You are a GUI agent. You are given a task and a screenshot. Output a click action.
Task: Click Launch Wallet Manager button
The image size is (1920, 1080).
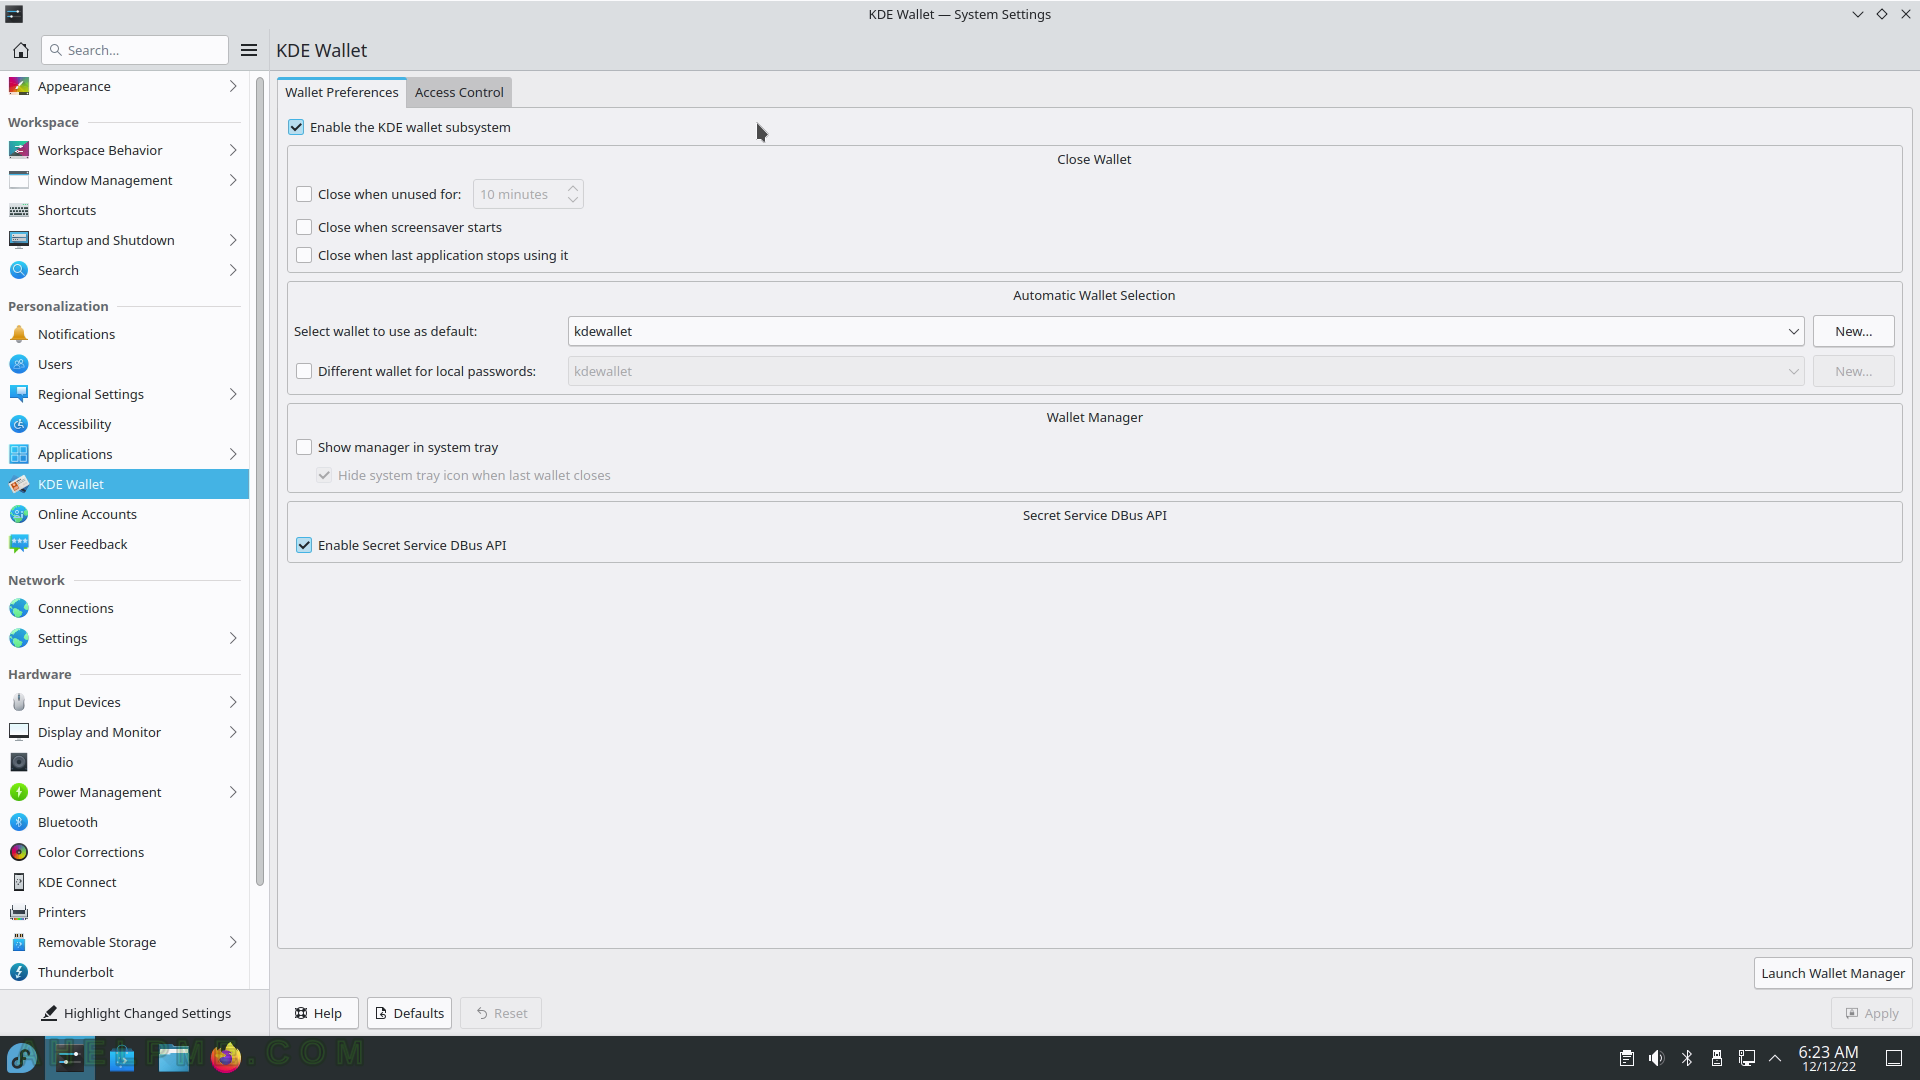pyautogui.click(x=1833, y=973)
